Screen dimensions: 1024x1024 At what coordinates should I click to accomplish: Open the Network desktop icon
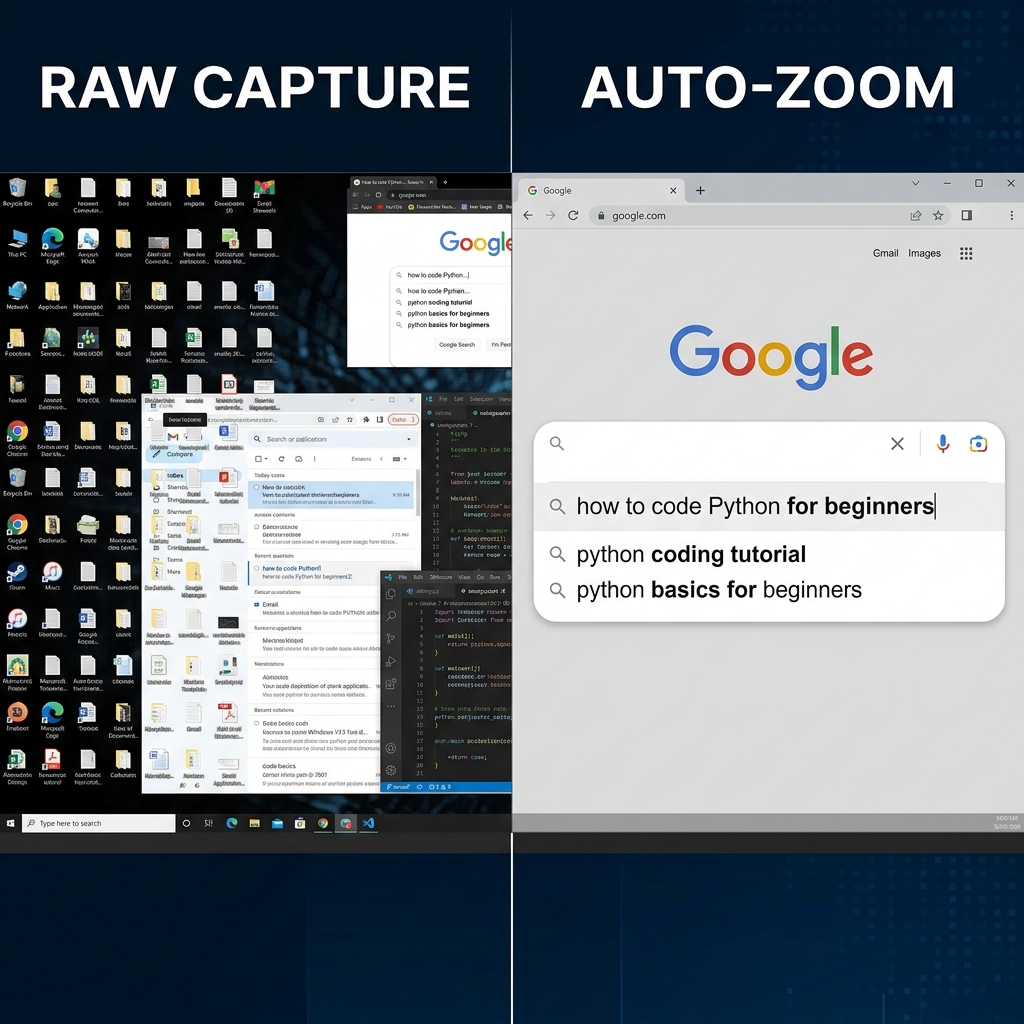click(17, 295)
